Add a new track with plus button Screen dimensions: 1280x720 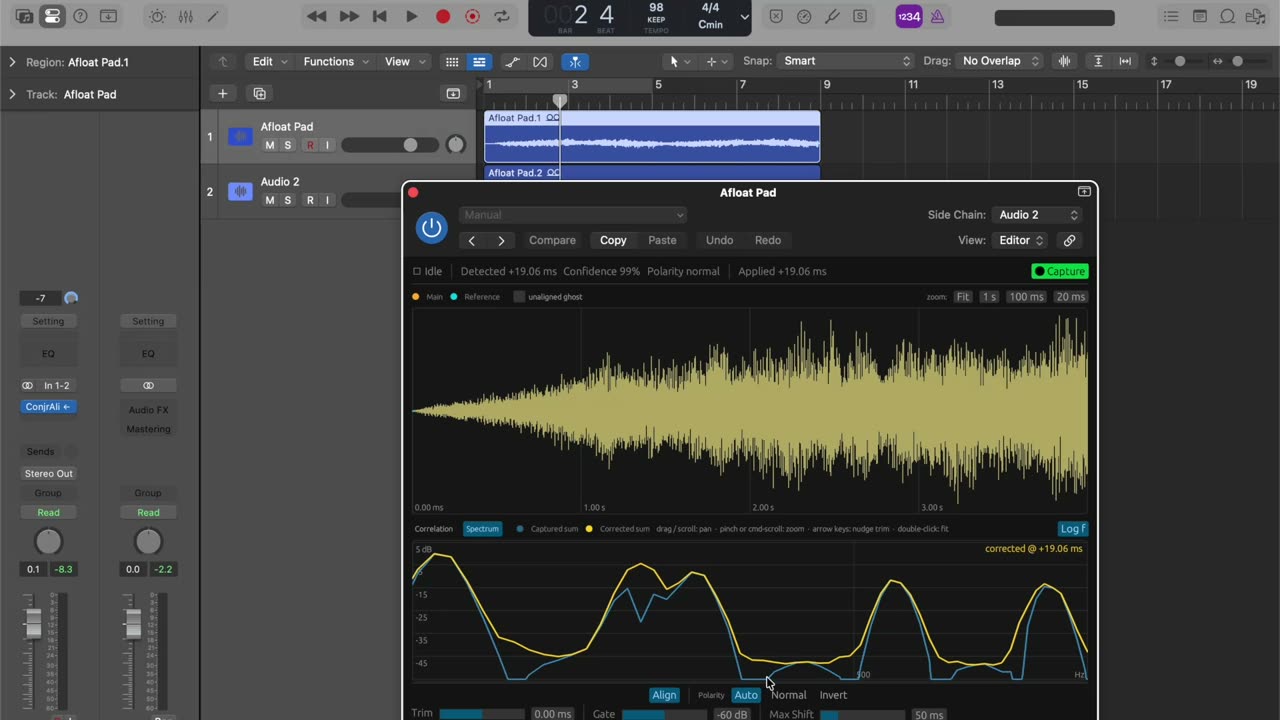pyautogui.click(x=222, y=93)
